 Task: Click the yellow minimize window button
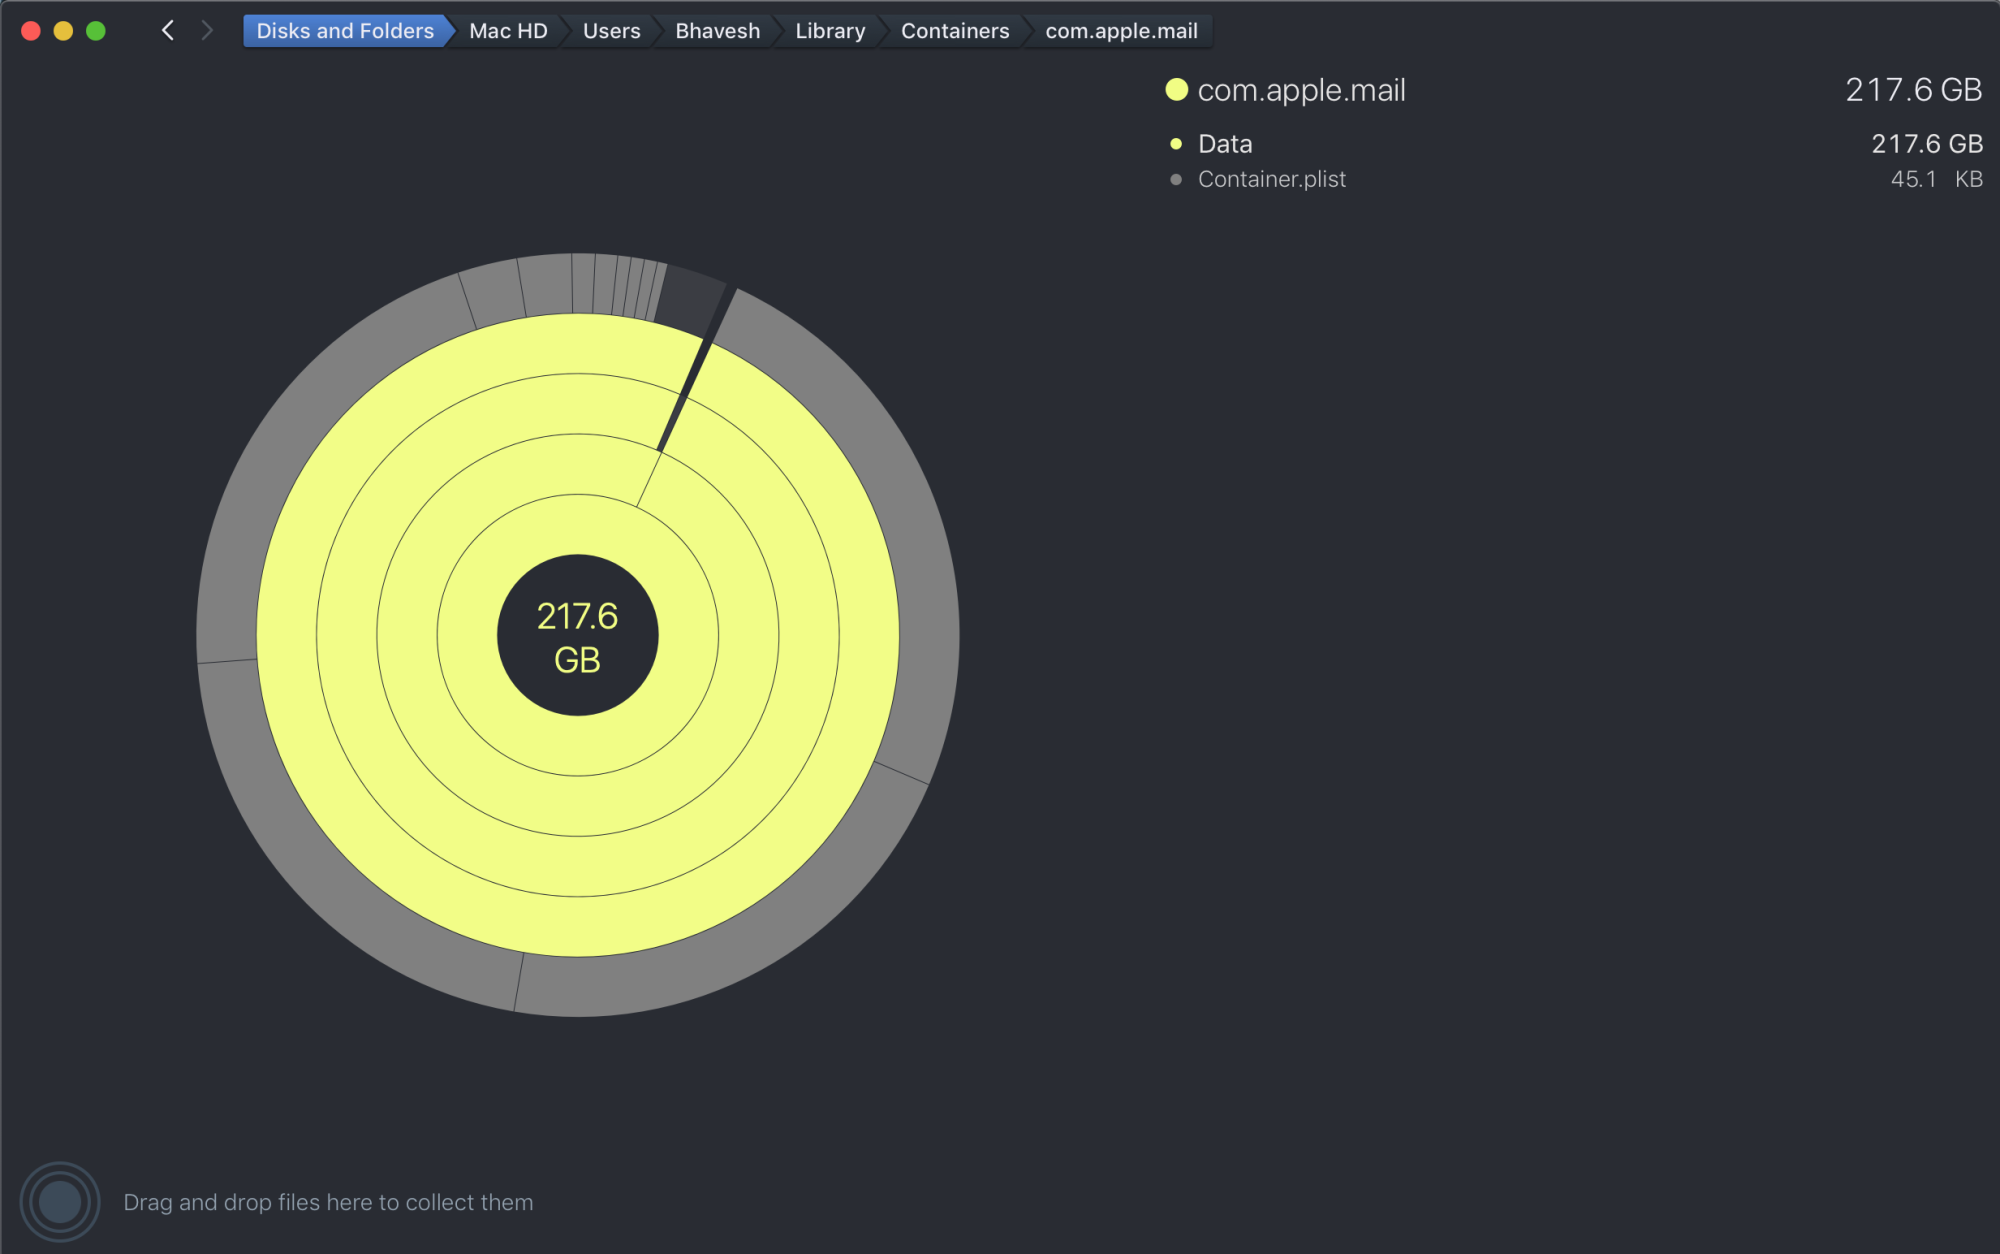(x=63, y=31)
